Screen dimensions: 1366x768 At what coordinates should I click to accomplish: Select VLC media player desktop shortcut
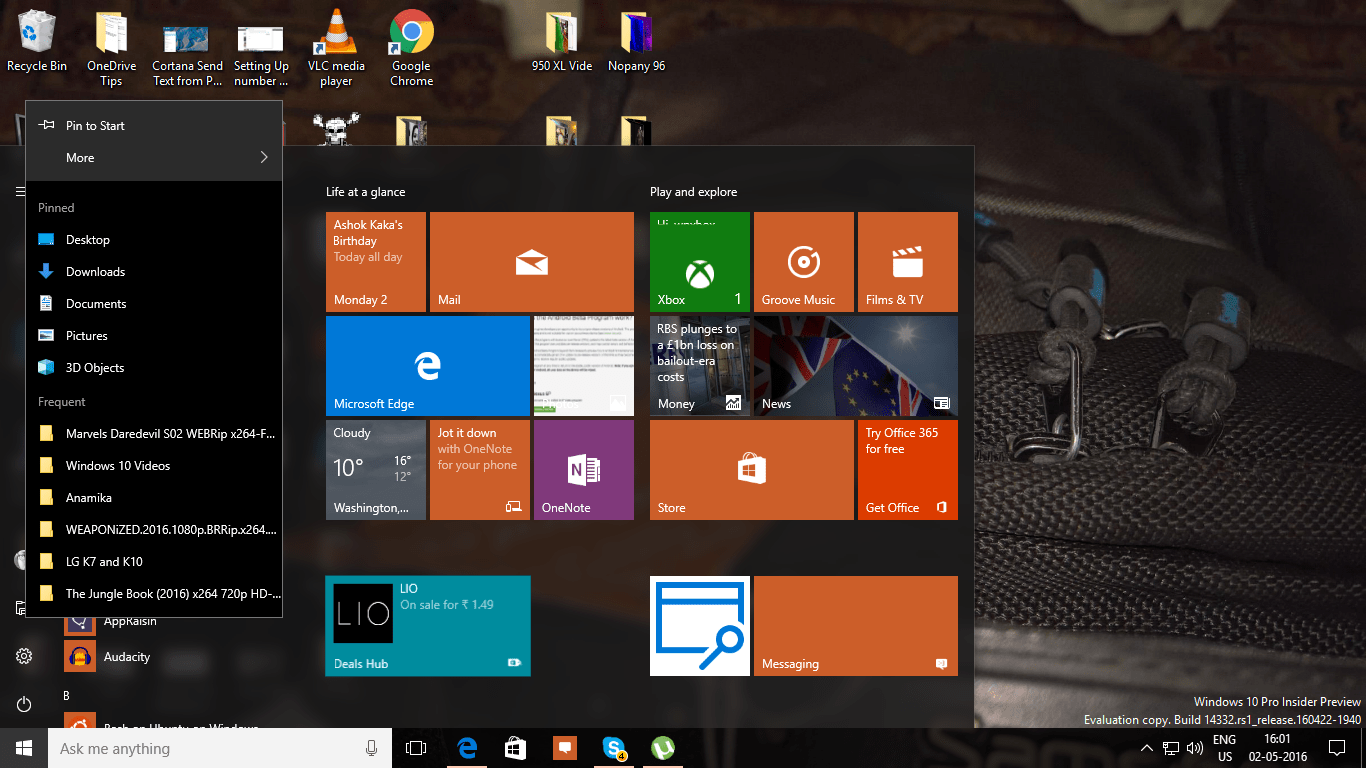[336, 49]
